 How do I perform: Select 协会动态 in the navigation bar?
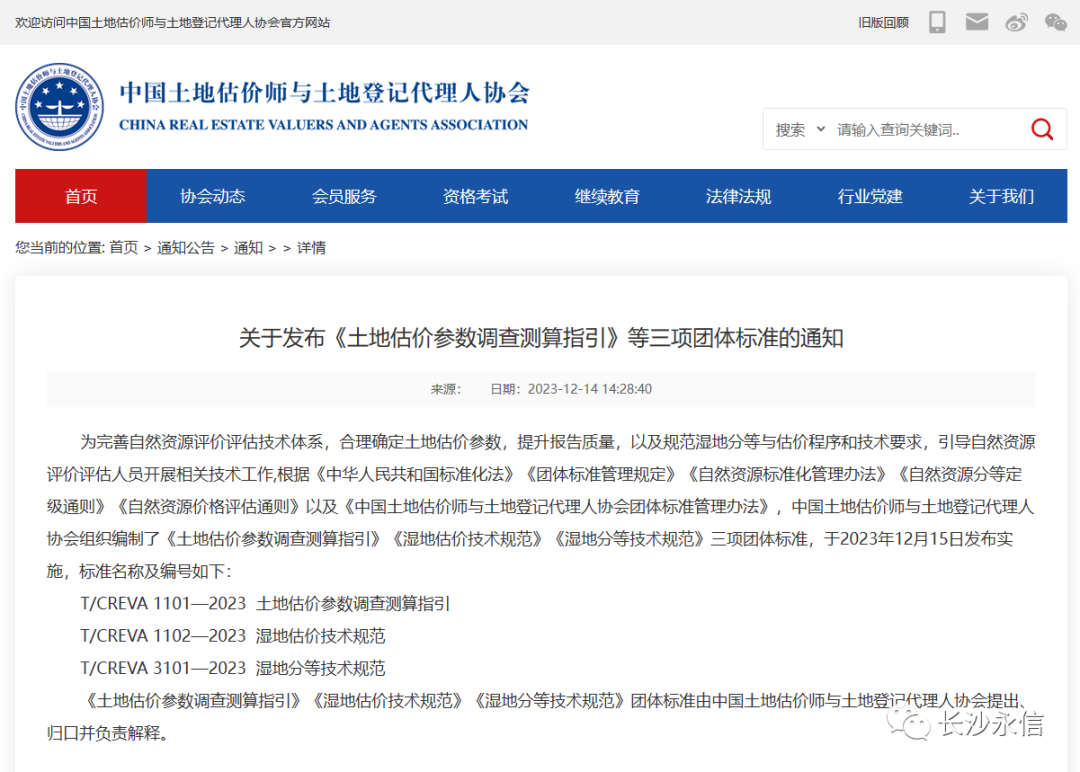(212, 196)
